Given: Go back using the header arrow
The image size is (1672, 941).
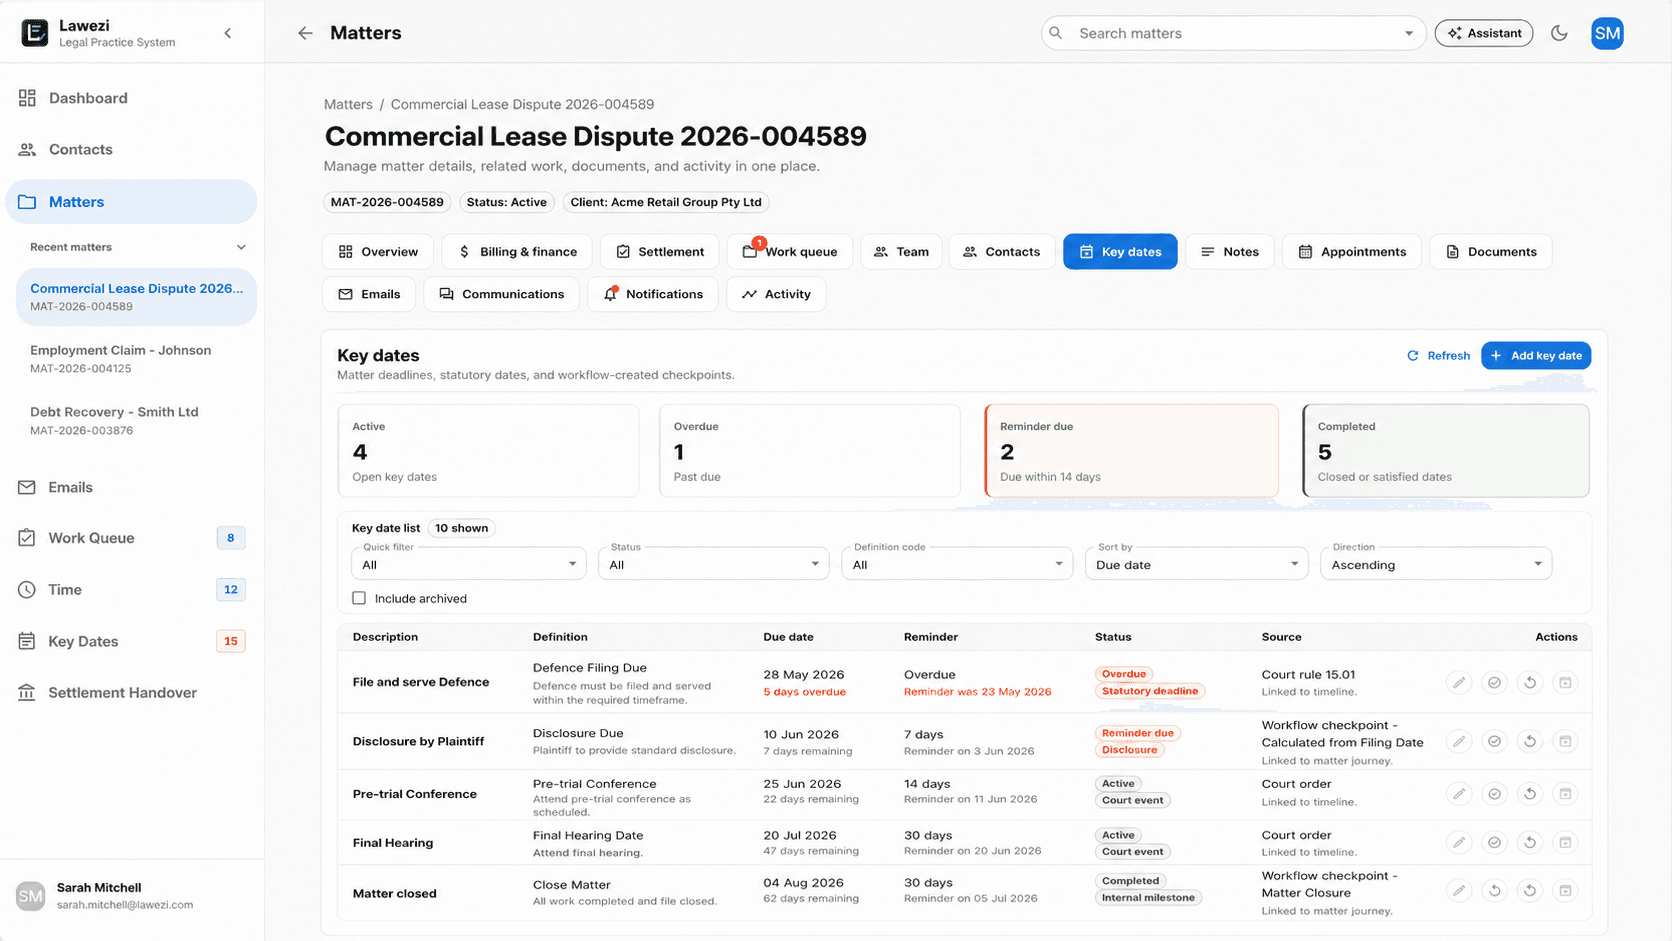Looking at the screenshot, I should [305, 33].
